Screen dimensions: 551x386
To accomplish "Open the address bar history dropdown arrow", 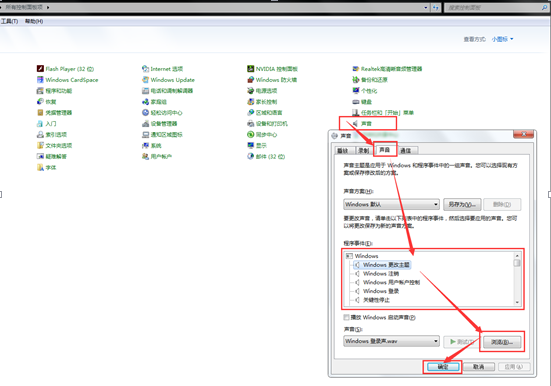I will pyautogui.click(x=426, y=7).
